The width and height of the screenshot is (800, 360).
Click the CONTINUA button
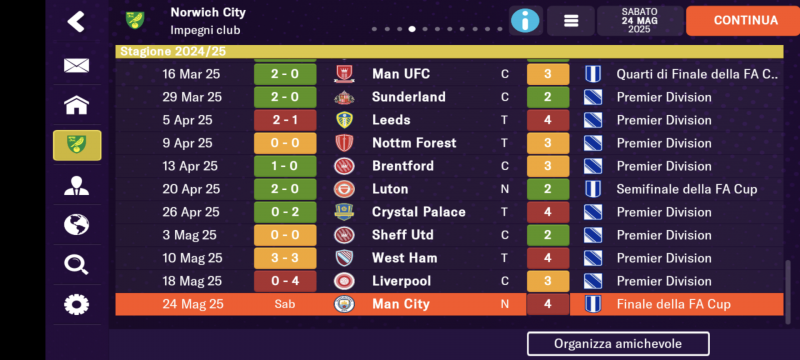click(x=745, y=21)
